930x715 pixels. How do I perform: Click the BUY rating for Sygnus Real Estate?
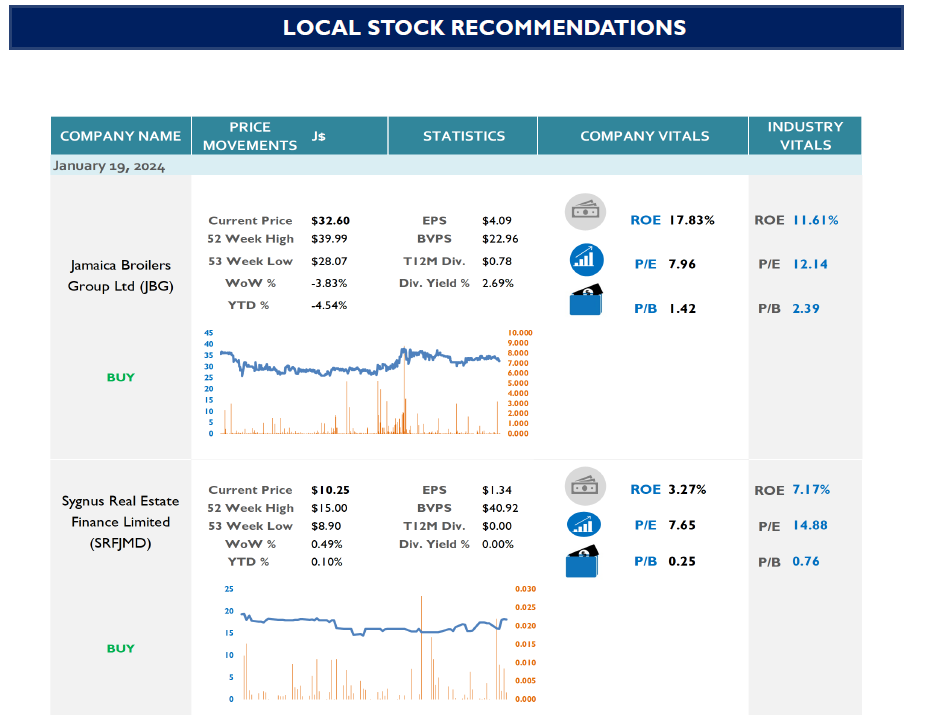click(120, 648)
